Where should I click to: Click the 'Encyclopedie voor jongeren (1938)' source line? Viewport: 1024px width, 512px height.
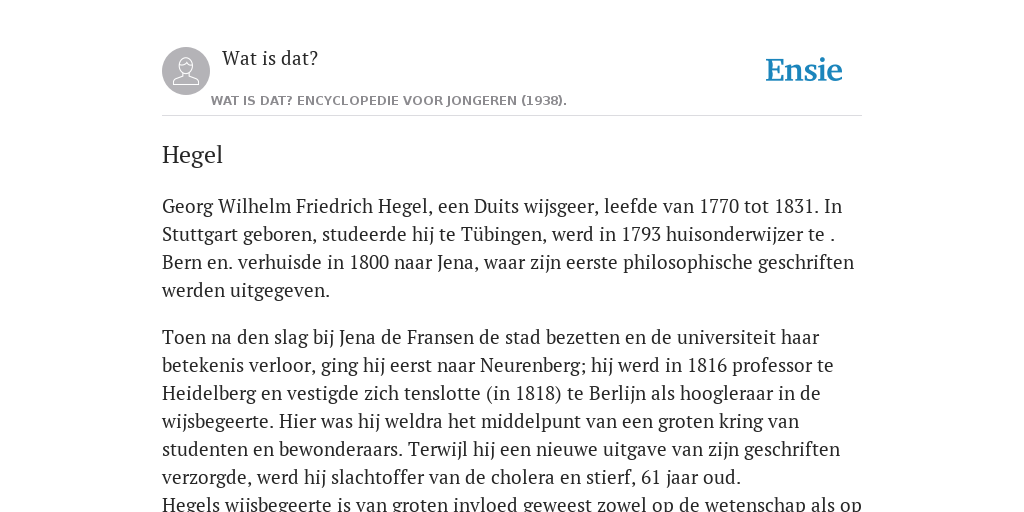point(389,101)
